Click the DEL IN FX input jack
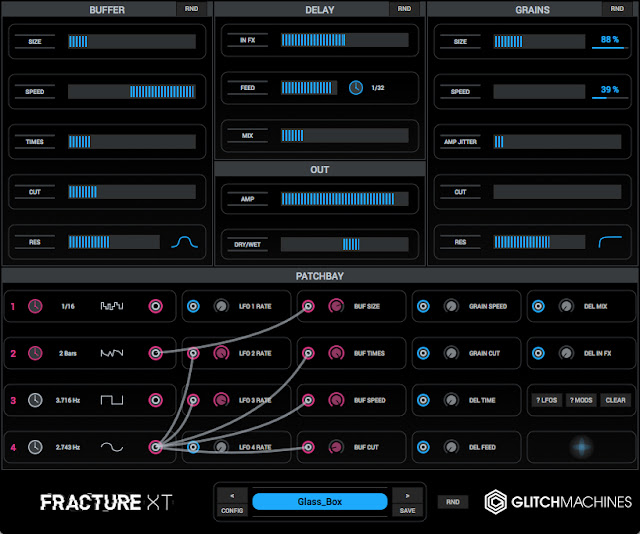The width and height of the screenshot is (640, 534). coord(538,353)
